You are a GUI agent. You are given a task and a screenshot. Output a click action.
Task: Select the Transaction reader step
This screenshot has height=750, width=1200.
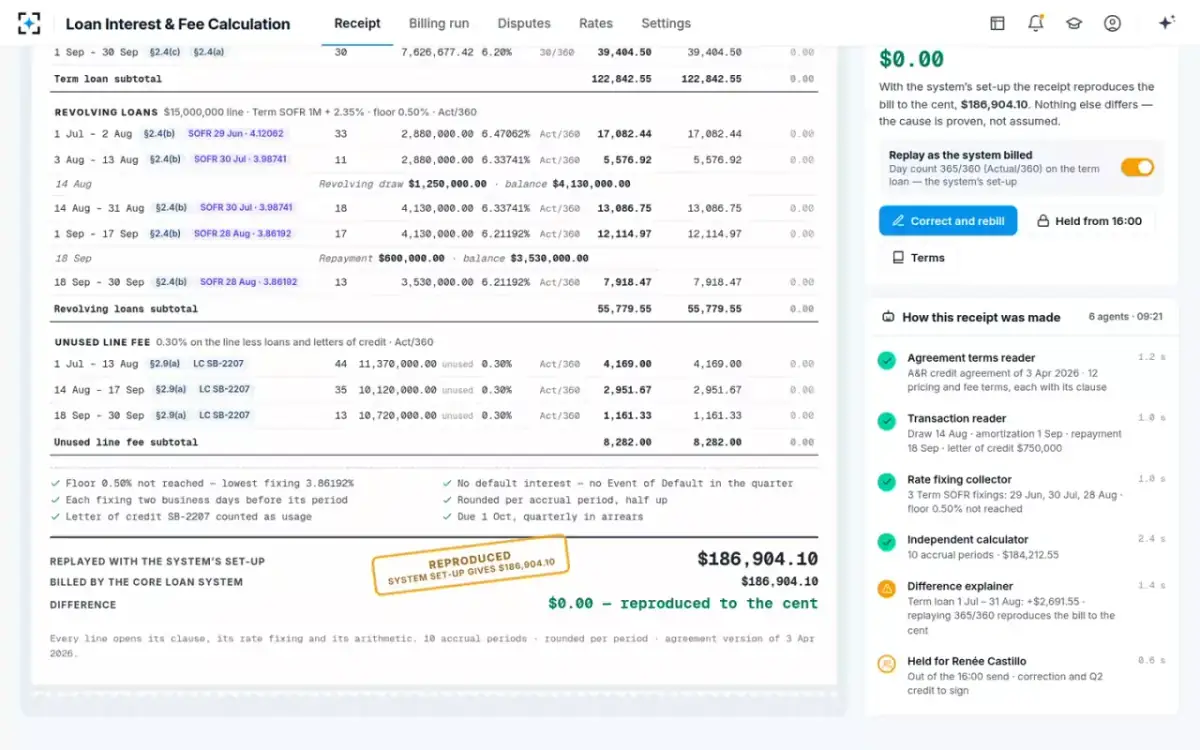point(1021,433)
